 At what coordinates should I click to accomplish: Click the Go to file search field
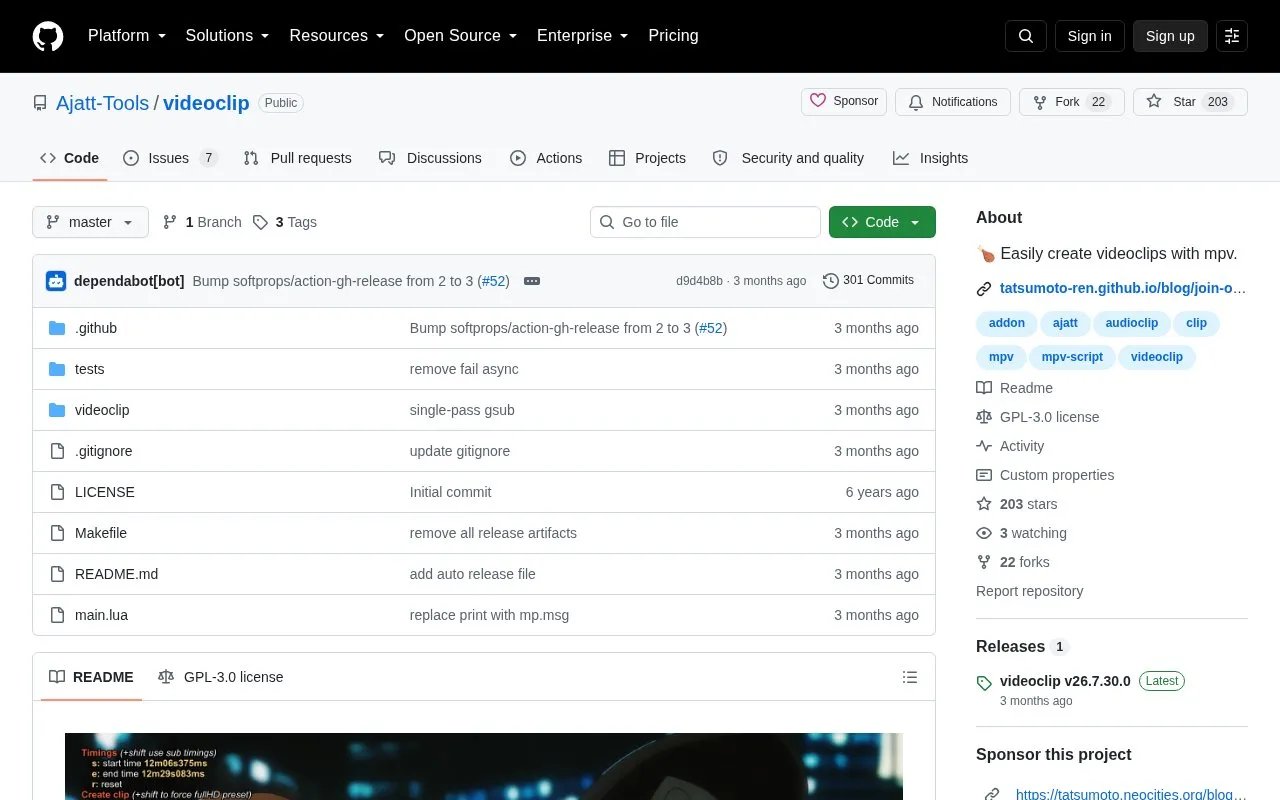click(x=705, y=222)
